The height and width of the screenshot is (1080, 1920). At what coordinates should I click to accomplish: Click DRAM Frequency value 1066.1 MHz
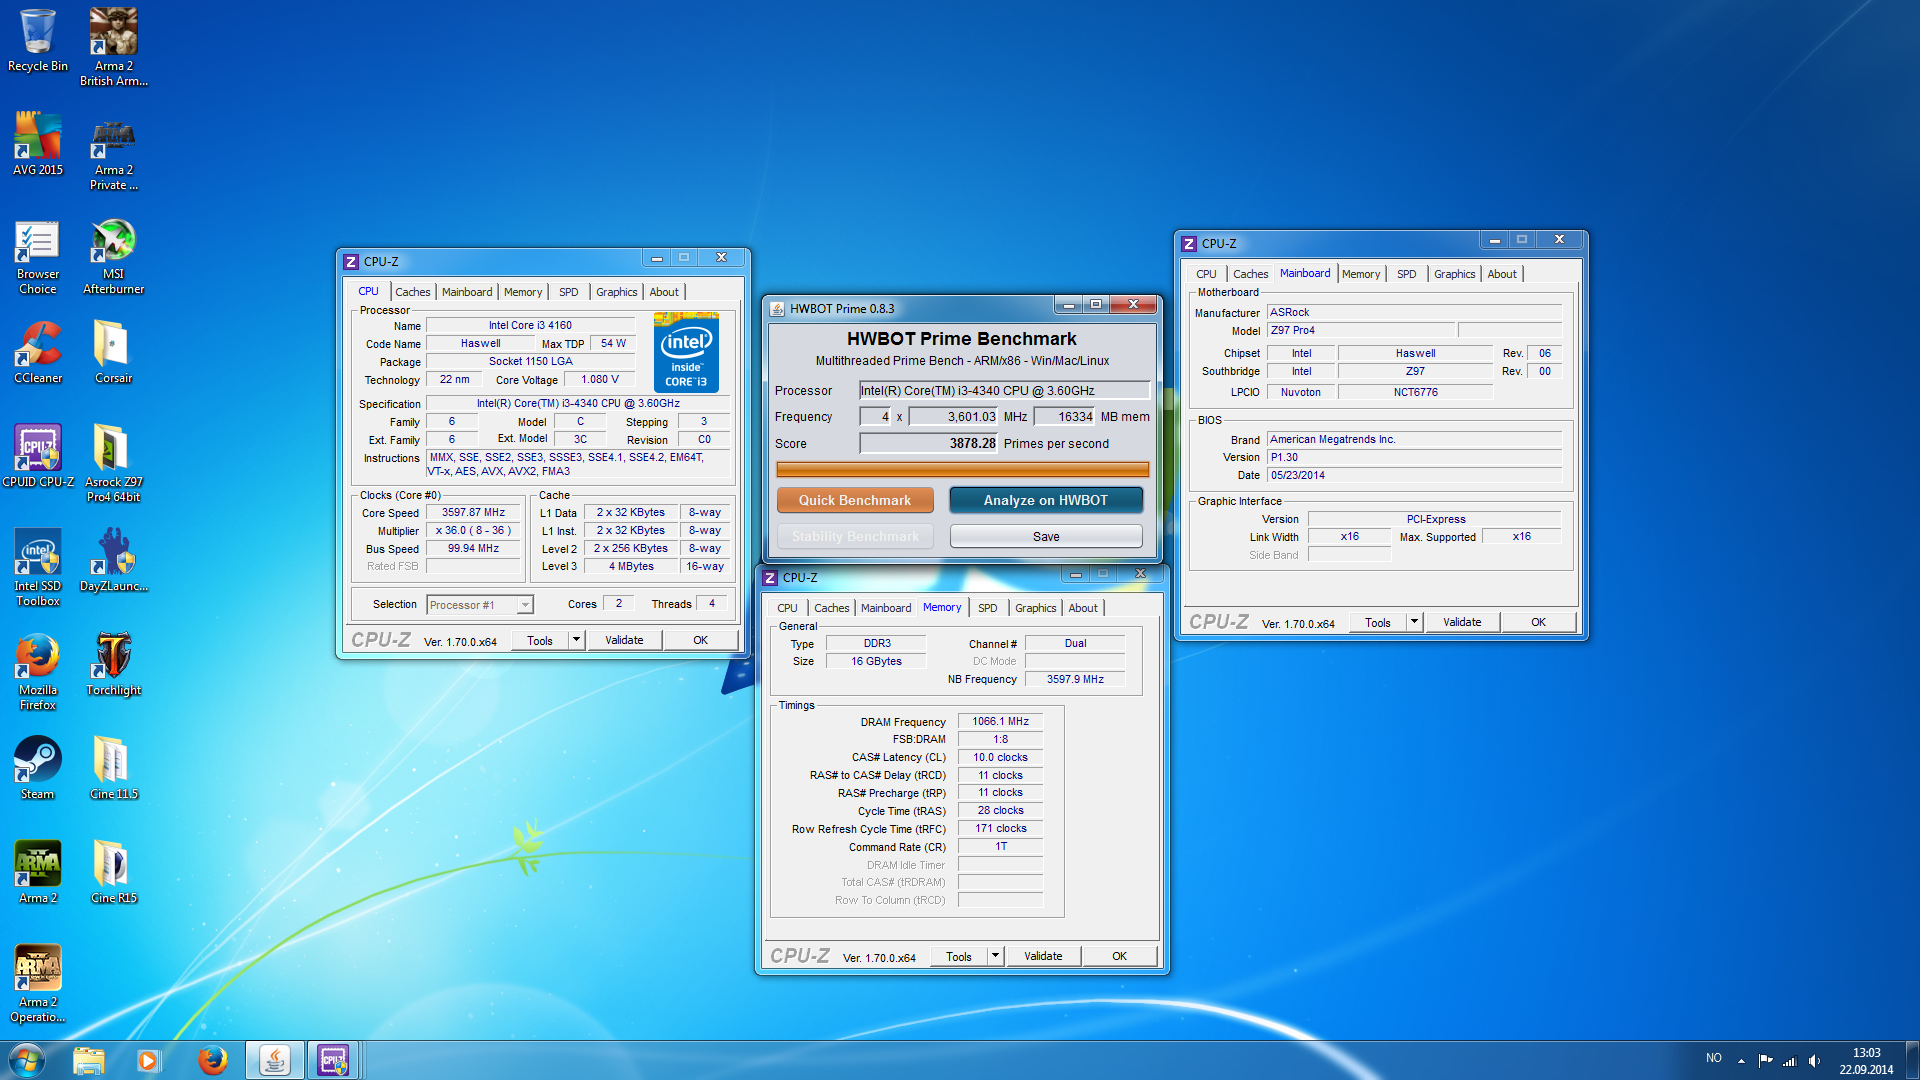(1000, 721)
